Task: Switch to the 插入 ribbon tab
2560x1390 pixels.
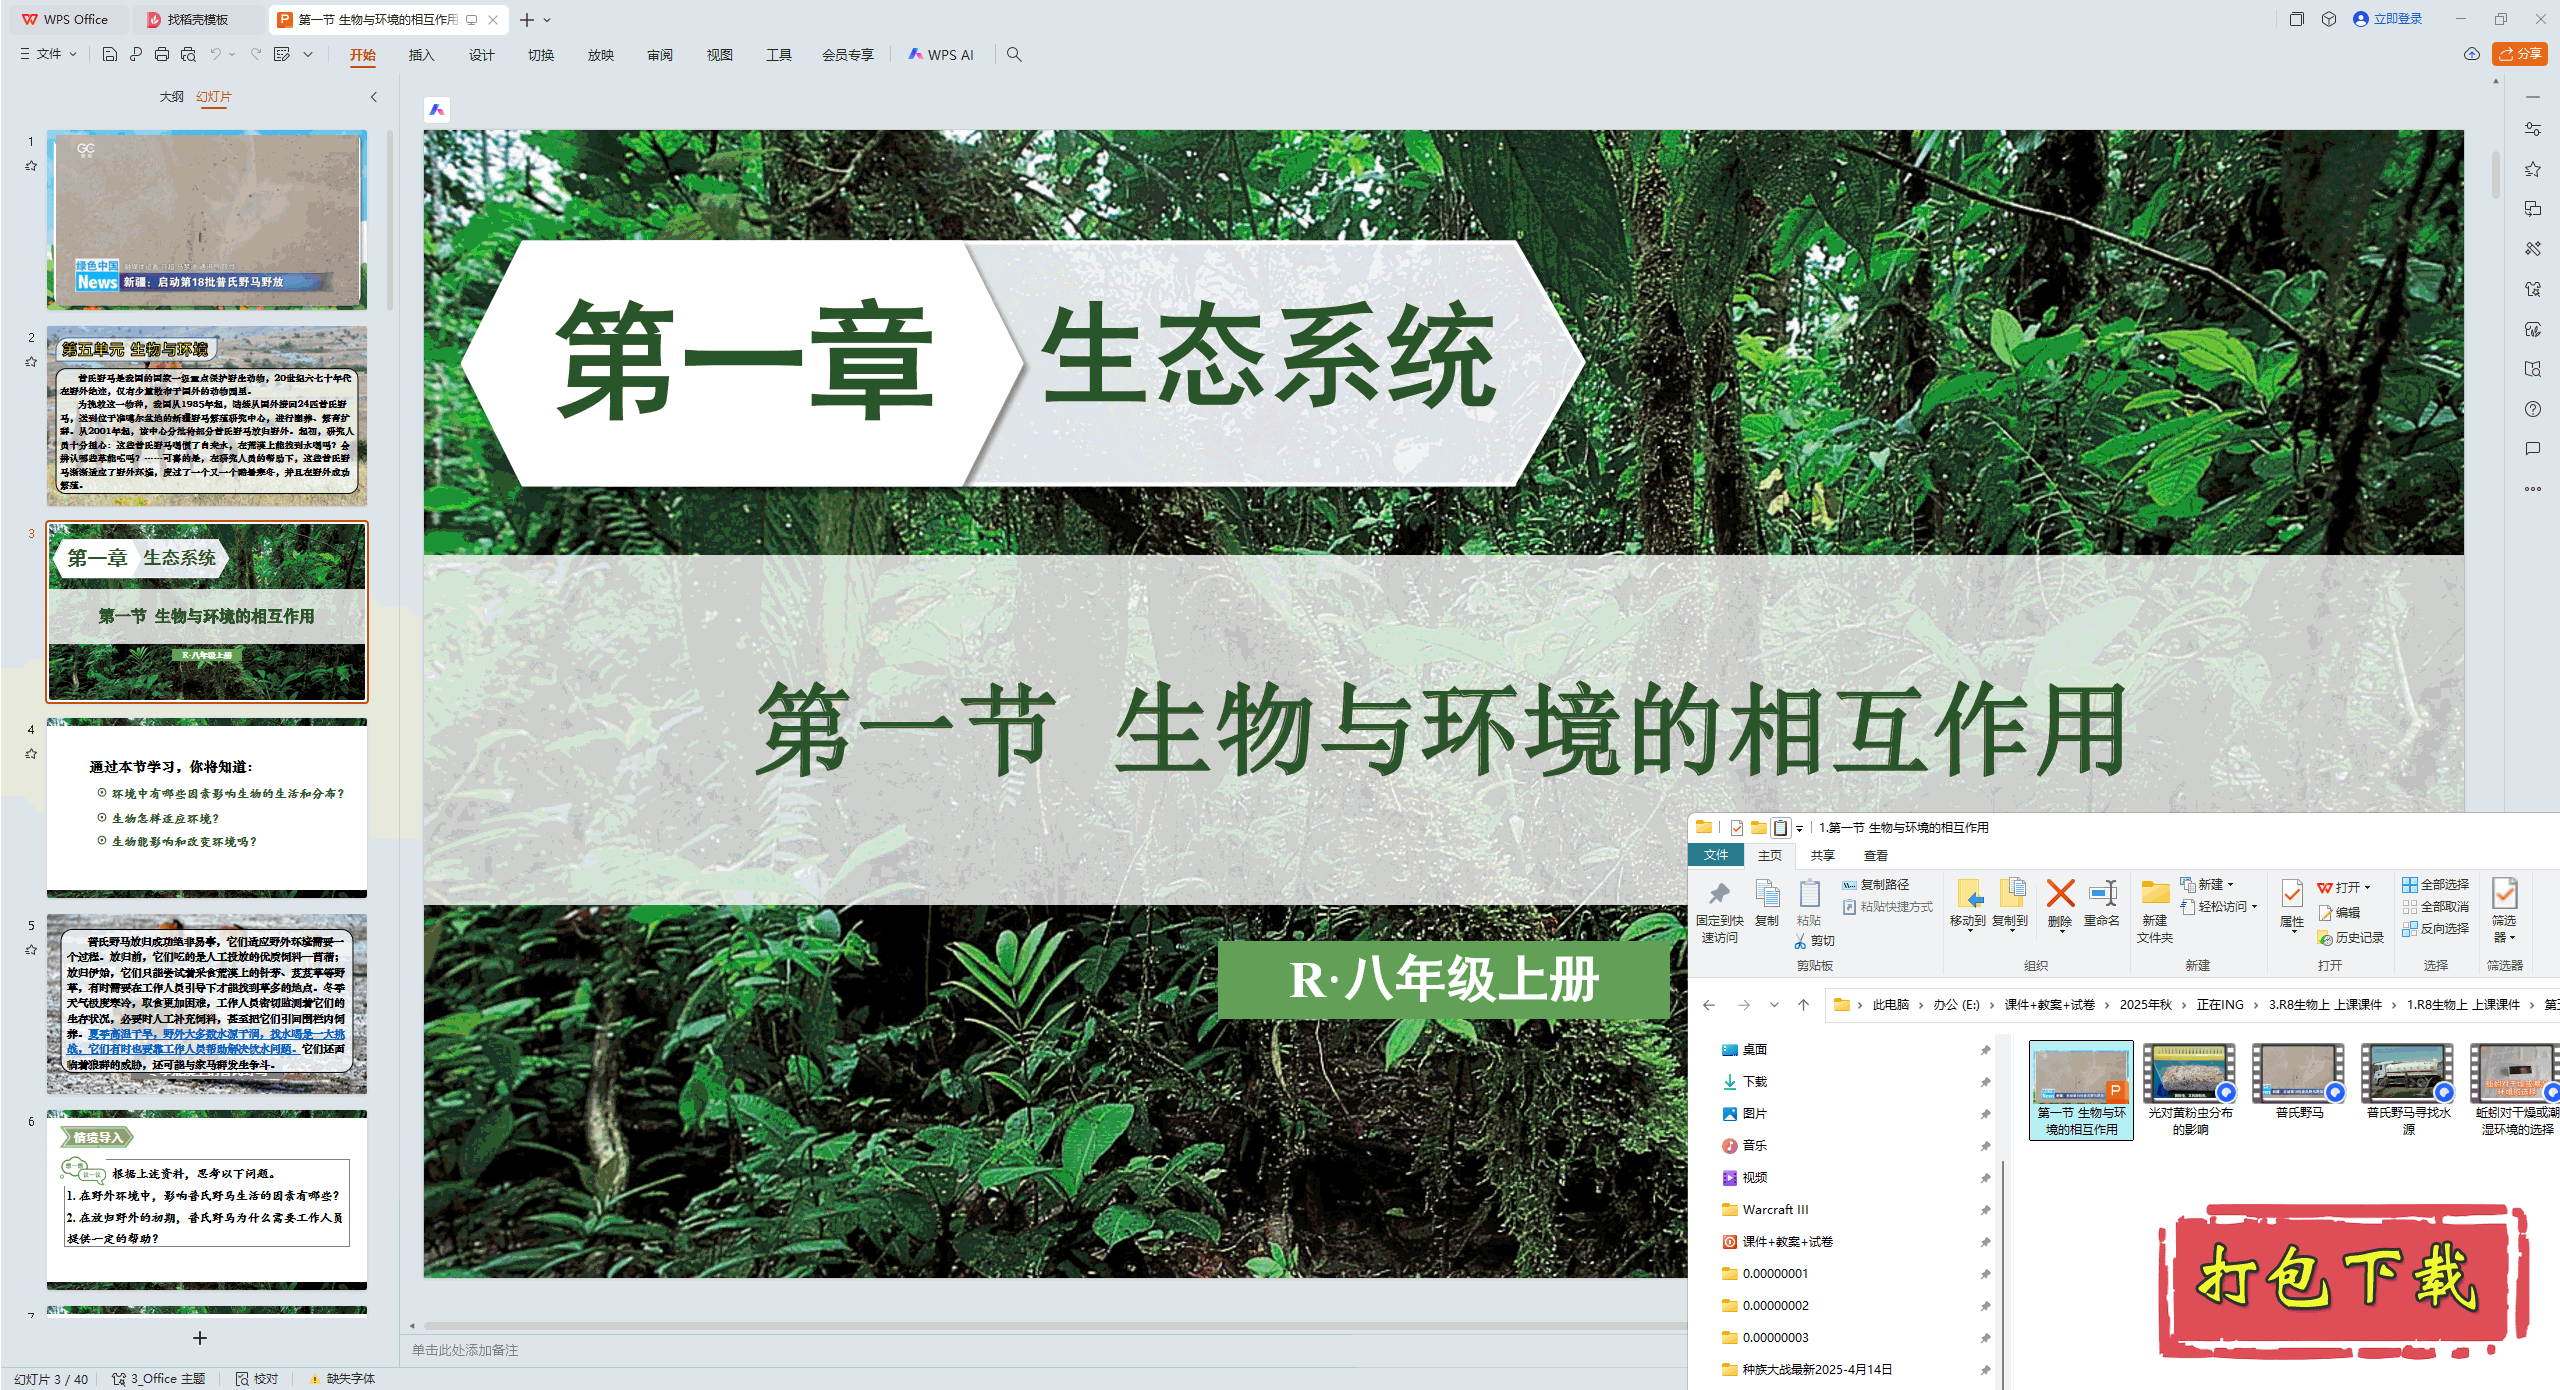Action: coord(421,55)
